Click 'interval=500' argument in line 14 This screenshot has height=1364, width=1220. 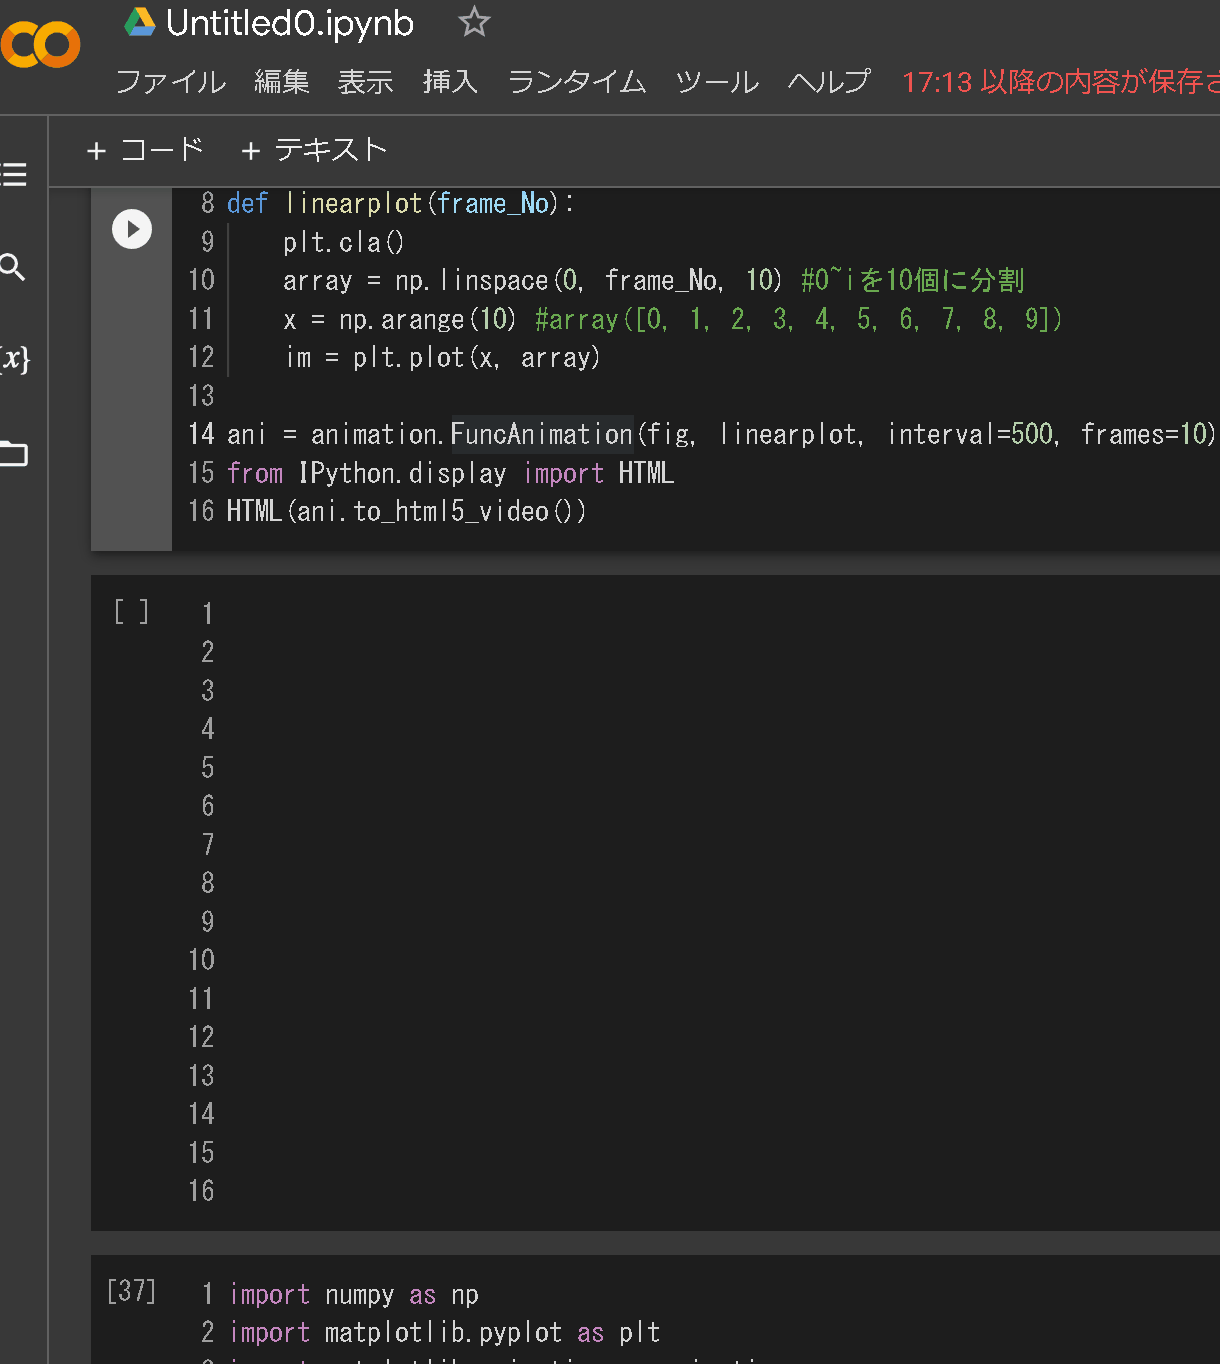pyautogui.click(x=970, y=434)
